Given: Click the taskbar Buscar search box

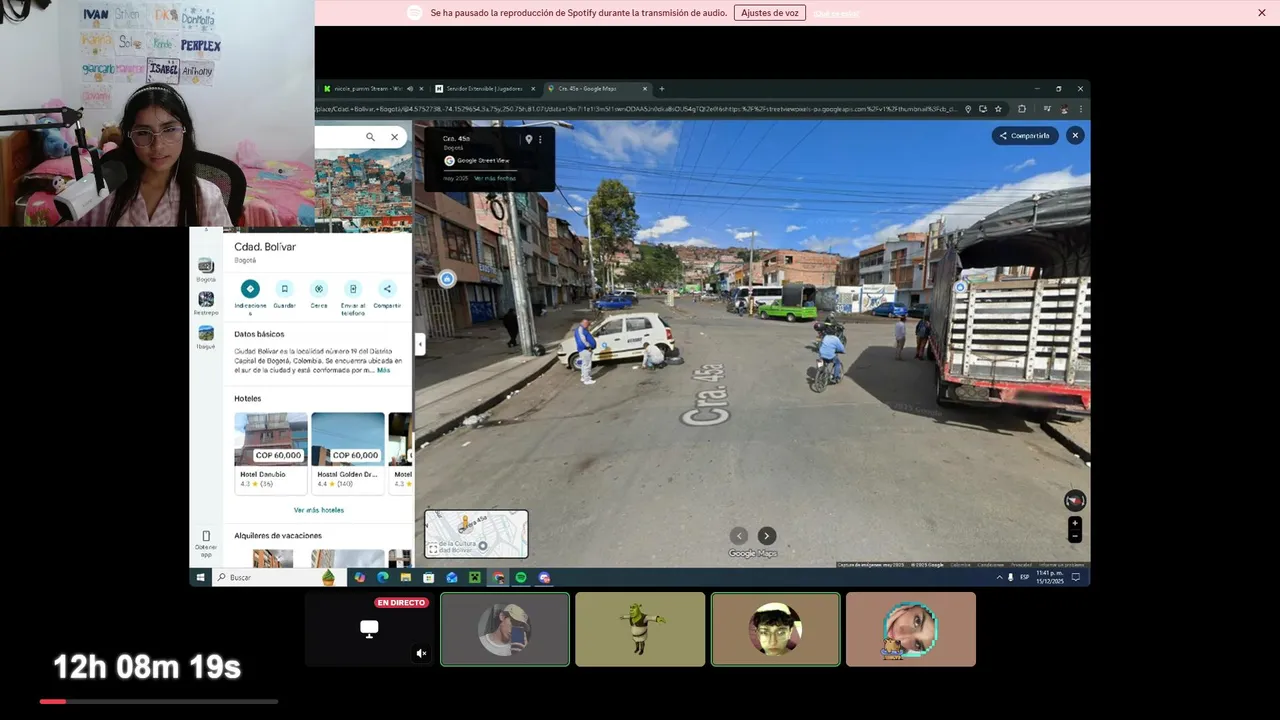Looking at the screenshot, I should click(x=277, y=577).
